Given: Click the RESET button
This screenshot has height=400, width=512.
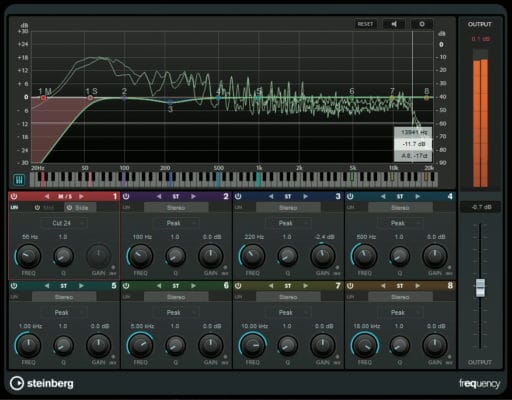Looking at the screenshot, I should click(x=366, y=24).
